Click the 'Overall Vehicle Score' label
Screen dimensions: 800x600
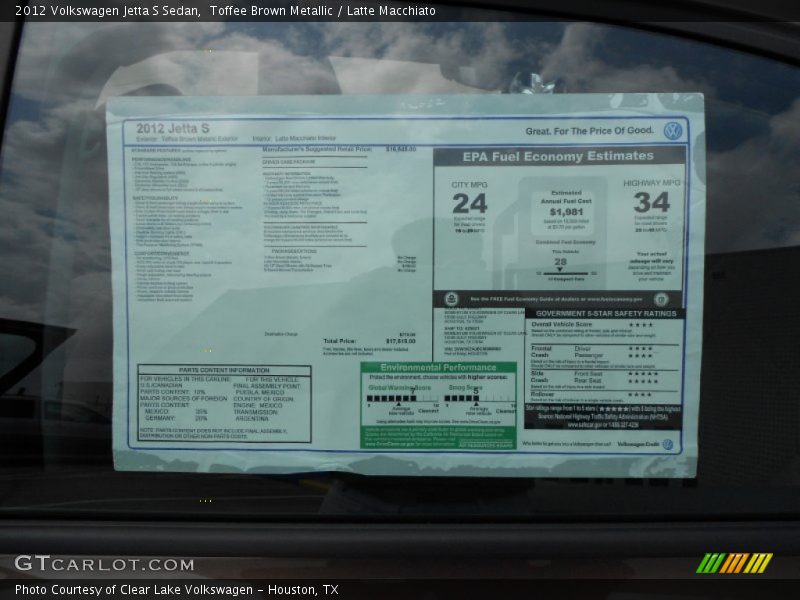tap(562, 324)
